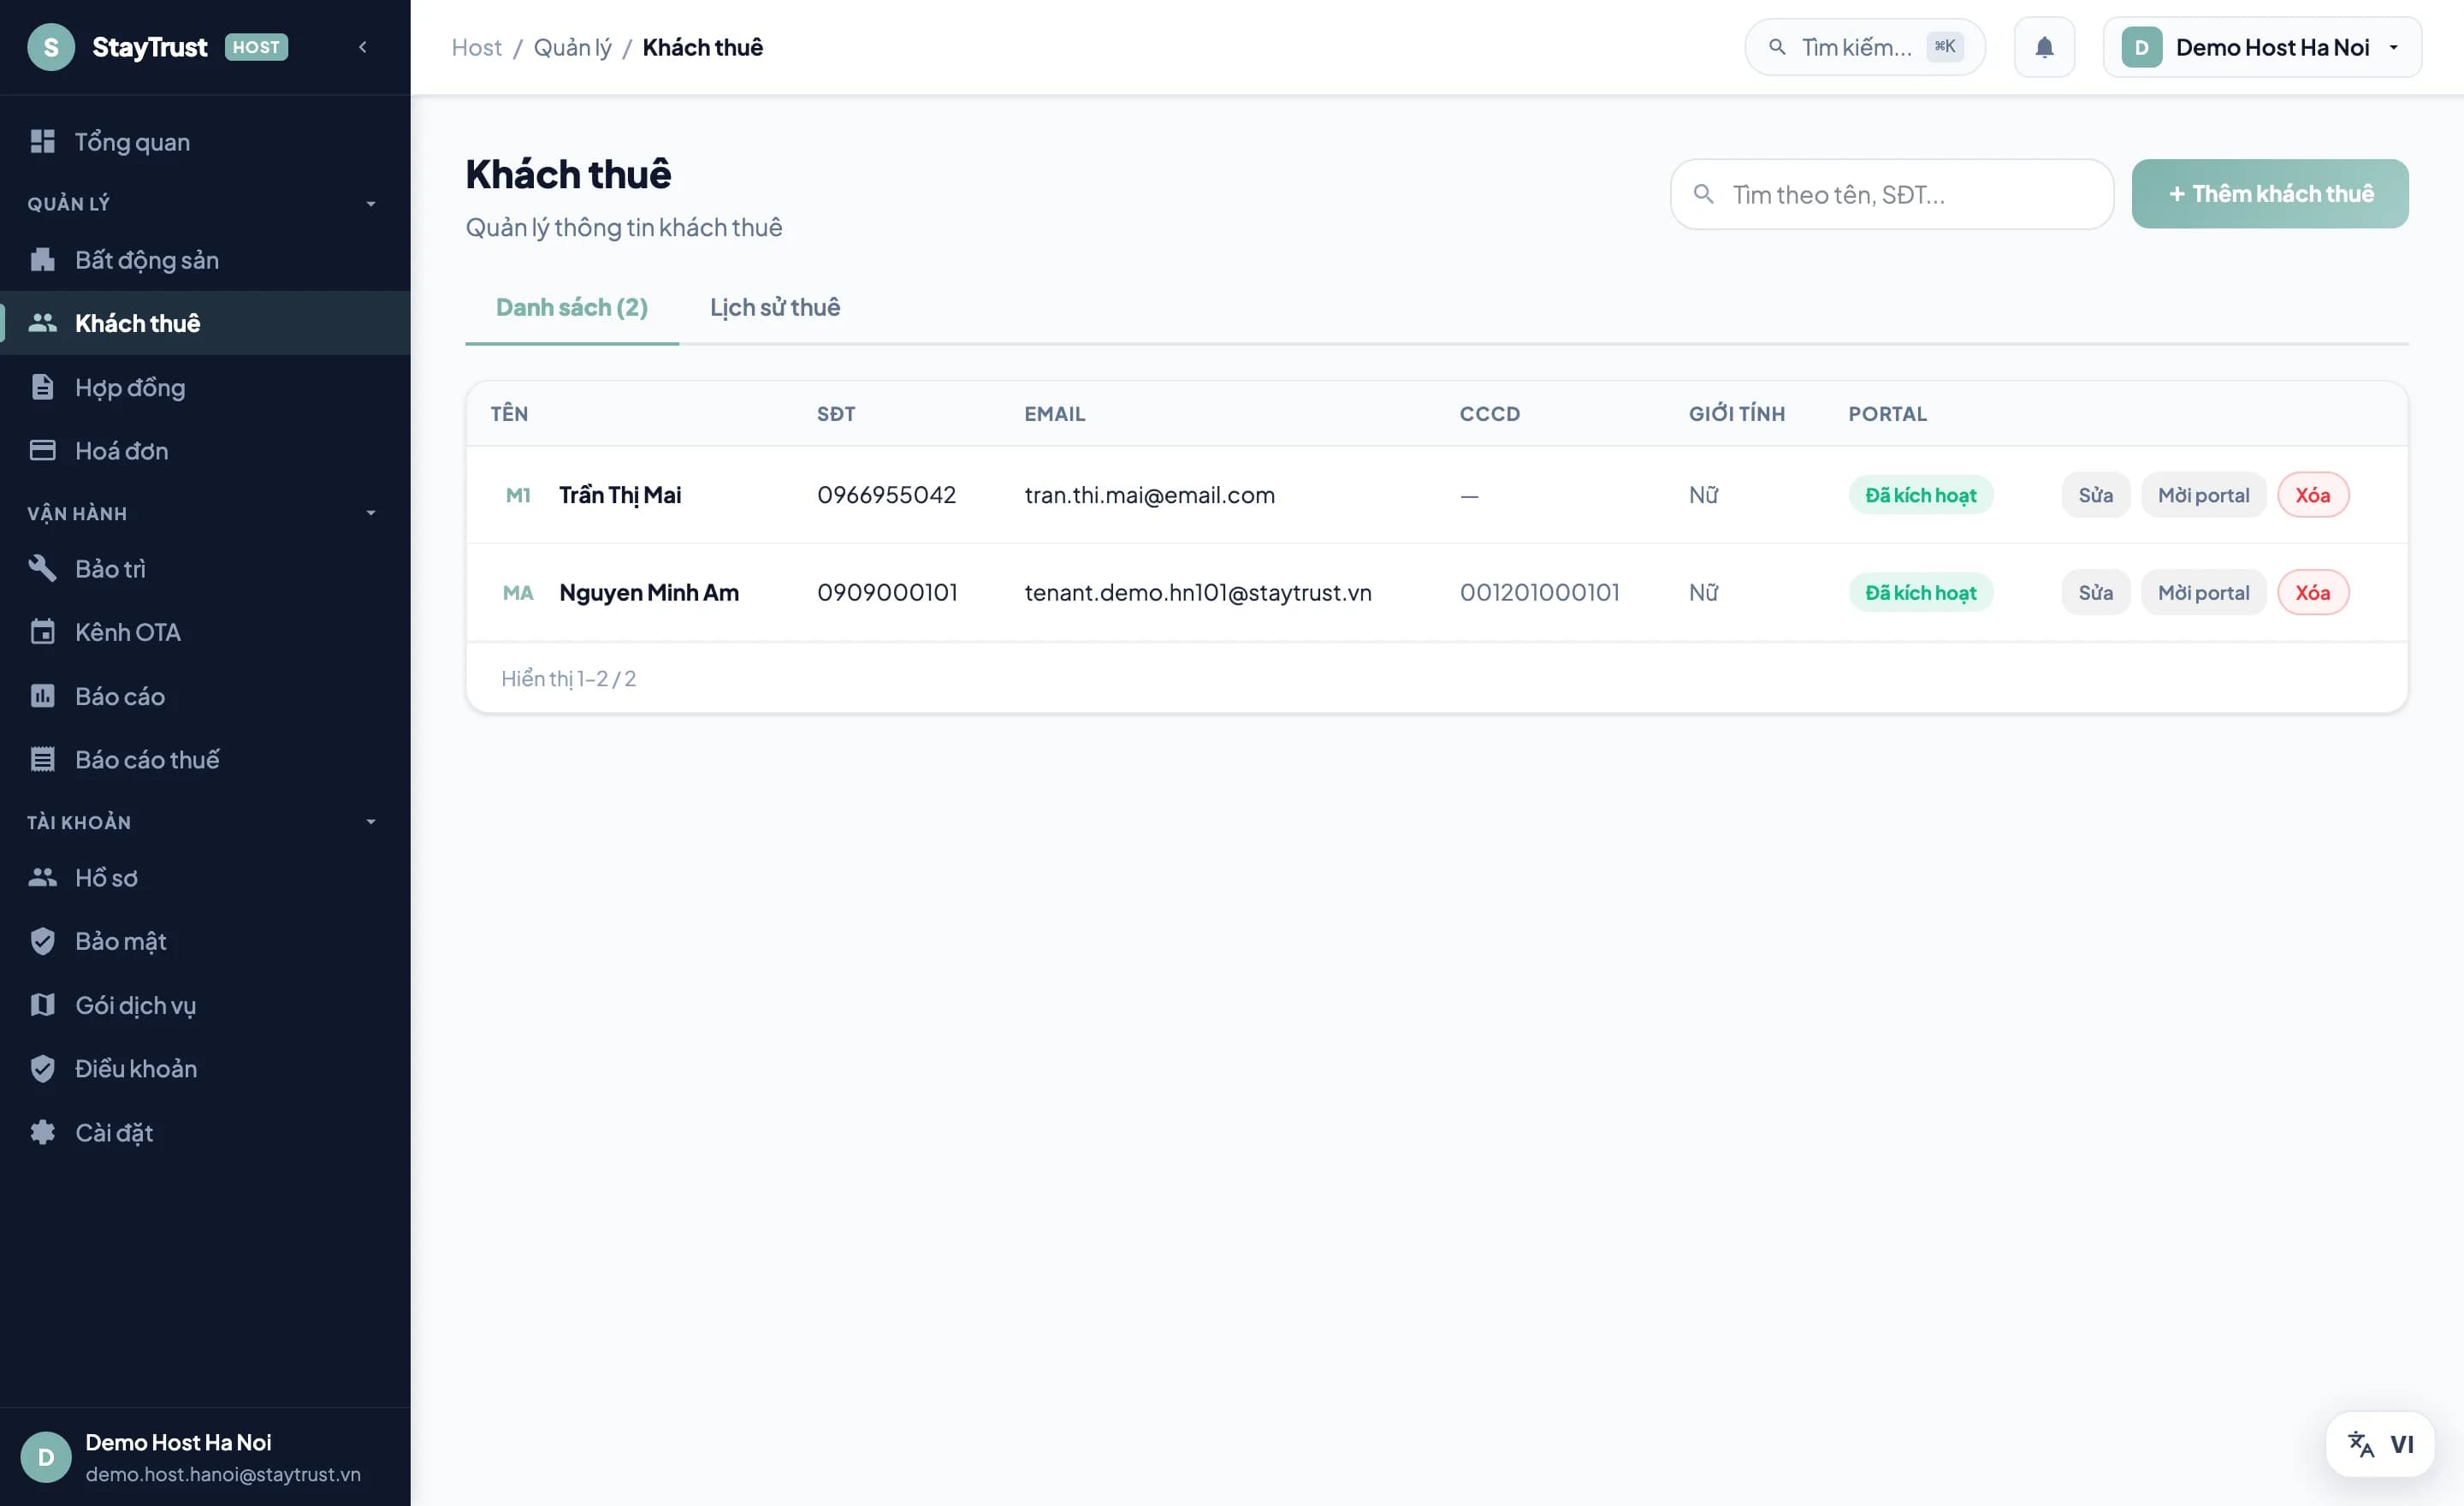This screenshot has height=1506, width=2464.
Task: Open Báo cáo thuế receipt icon
Action: coord(42,759)
